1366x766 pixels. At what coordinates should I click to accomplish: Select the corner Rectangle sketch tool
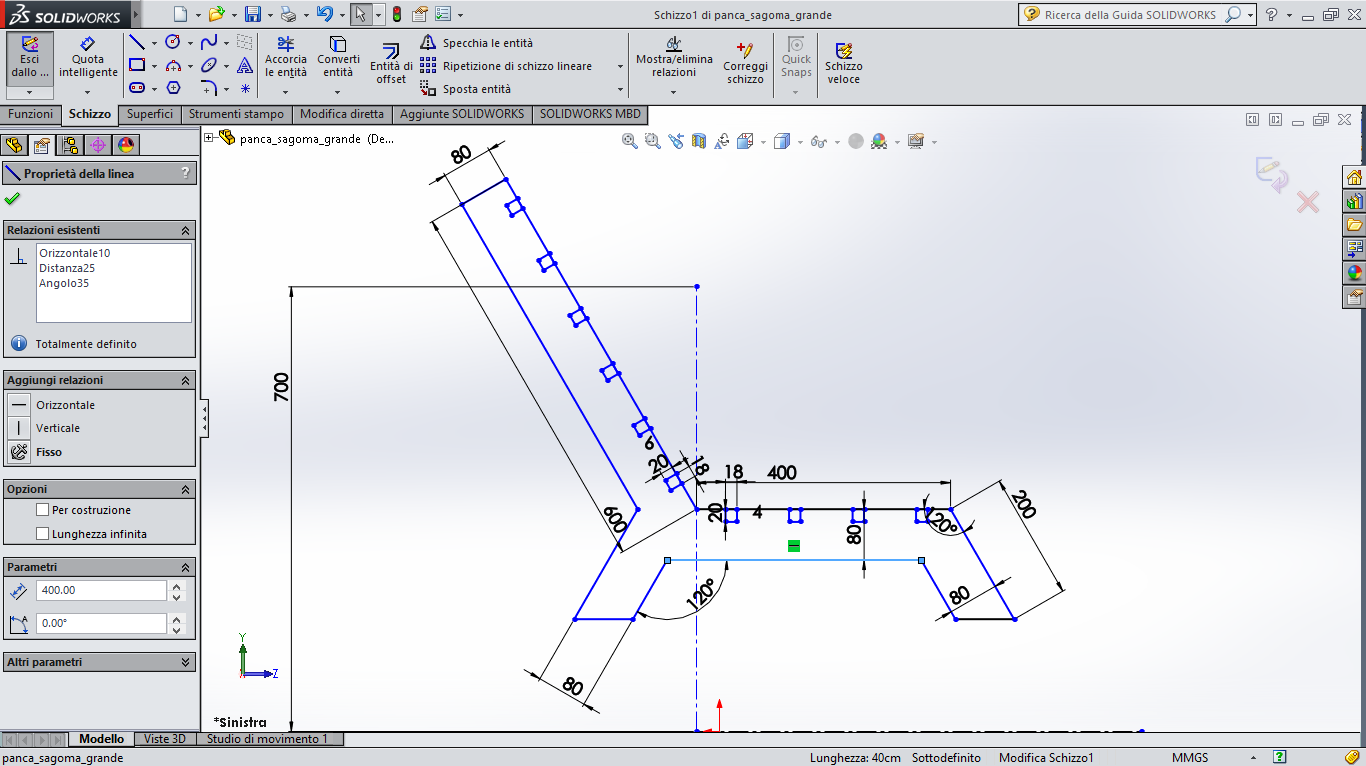click(137, 66)
